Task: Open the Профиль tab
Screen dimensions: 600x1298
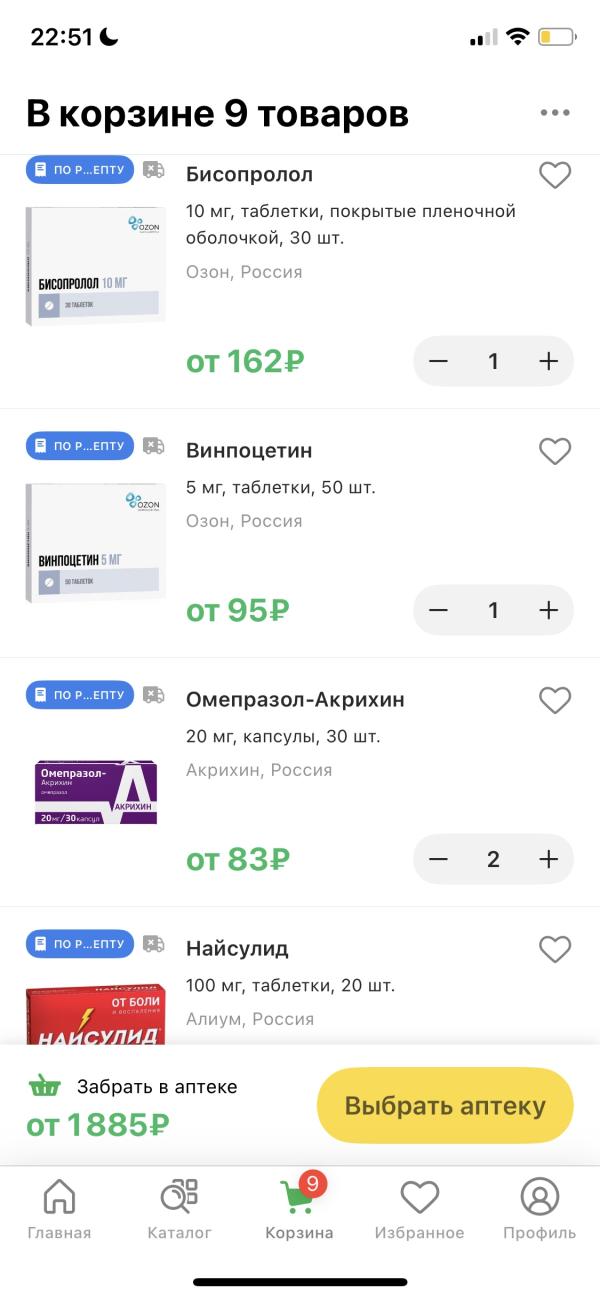Action: pyautogui.click(x=539, y=1208)
